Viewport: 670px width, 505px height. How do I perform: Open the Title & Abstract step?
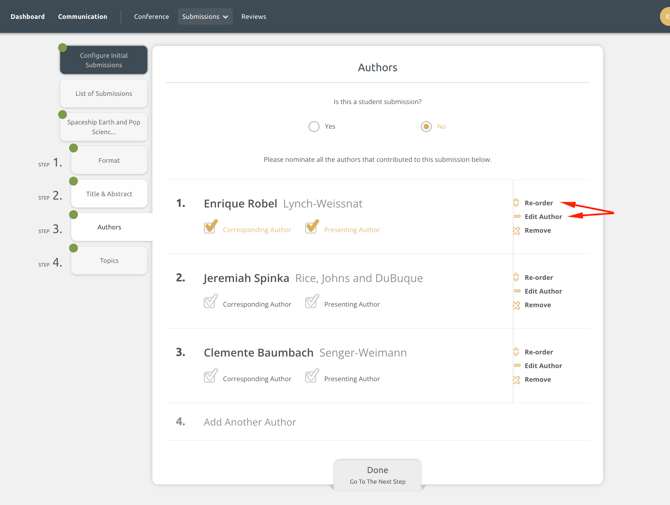pos(109,194)
